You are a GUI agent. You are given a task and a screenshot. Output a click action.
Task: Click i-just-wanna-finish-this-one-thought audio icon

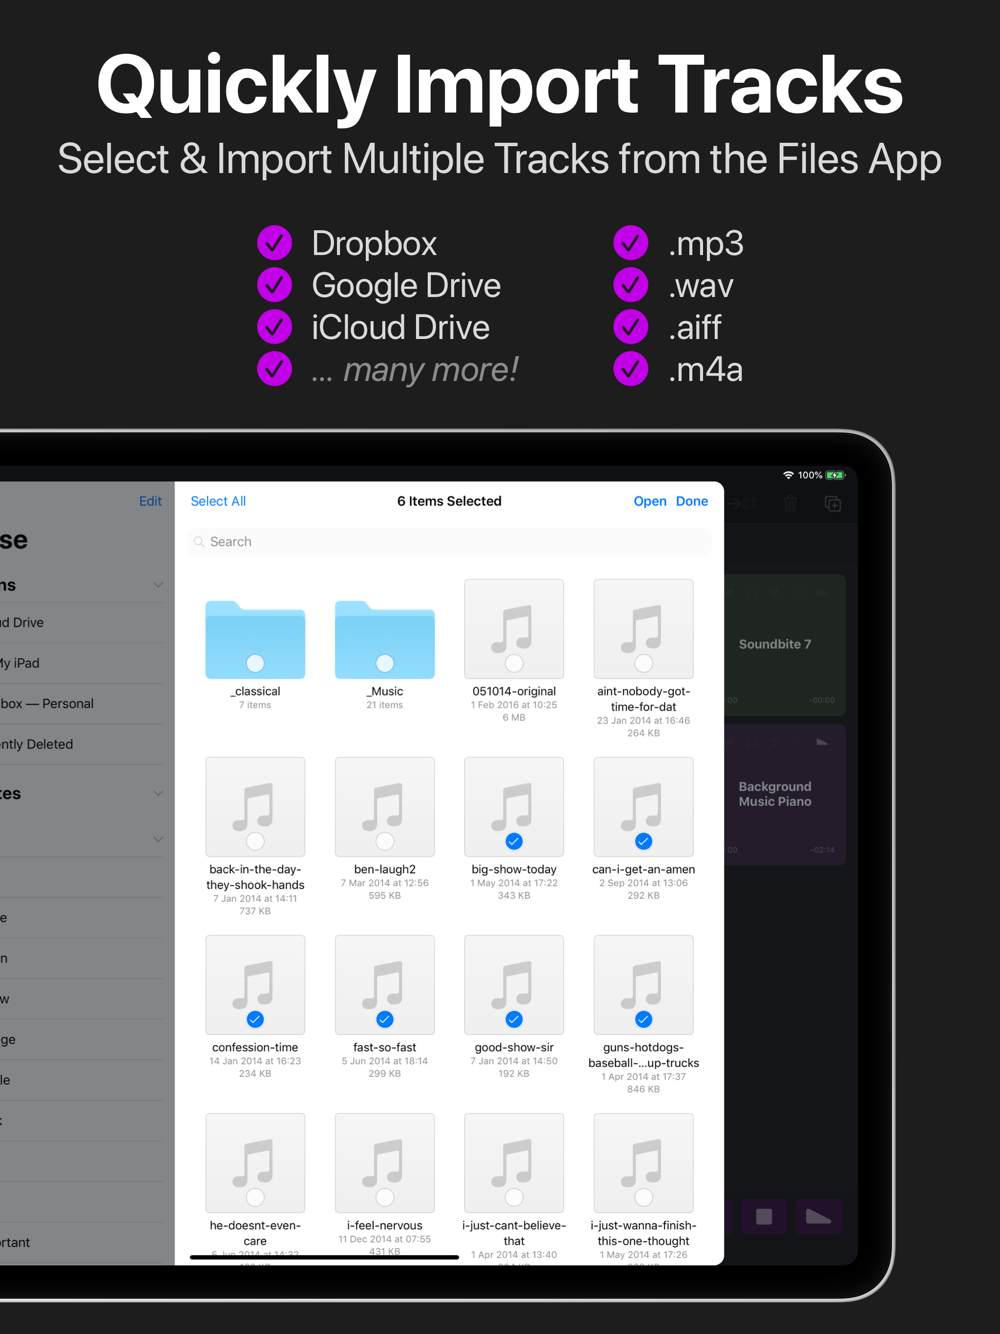click(x=644, y=1163)
